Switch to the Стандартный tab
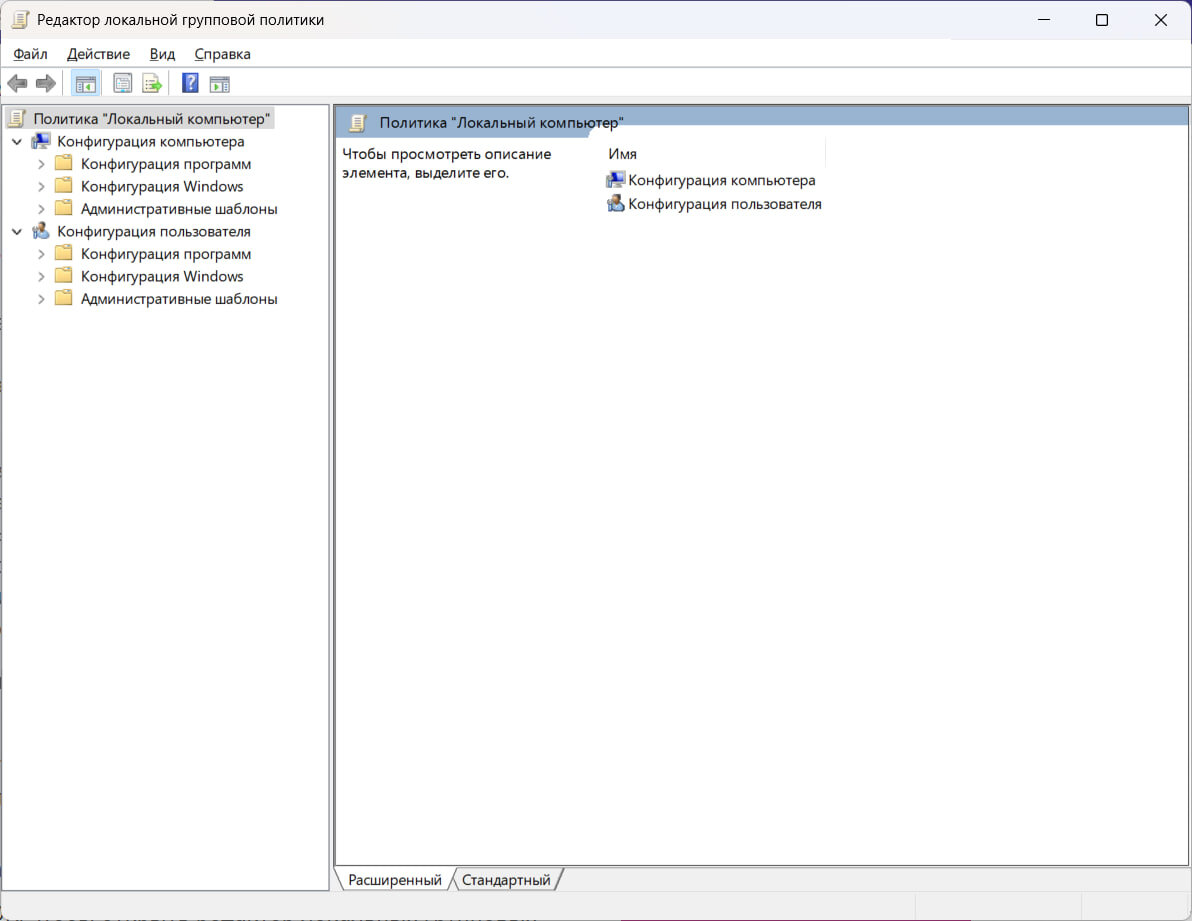 coord(505,880)
